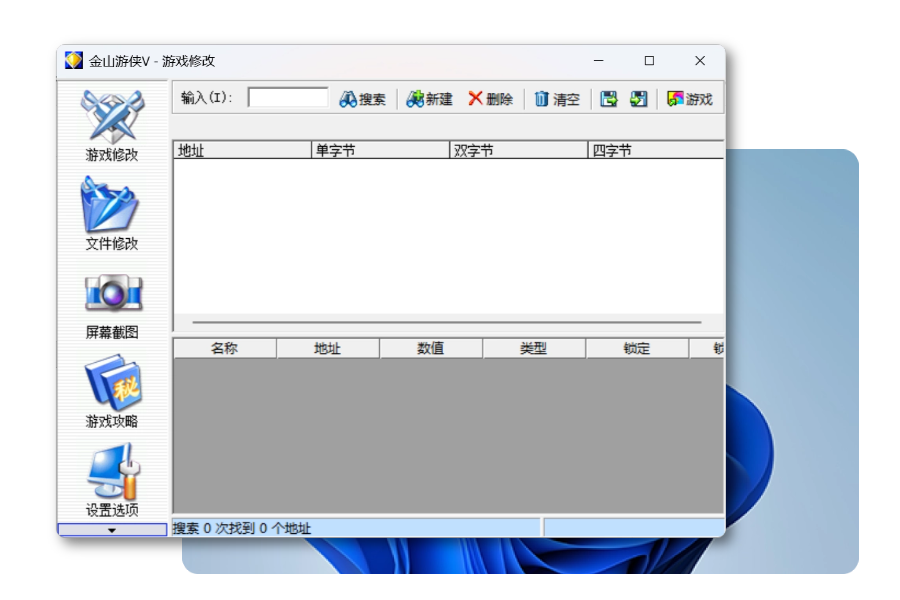Click the 锁定 column header

pos(637,349)
